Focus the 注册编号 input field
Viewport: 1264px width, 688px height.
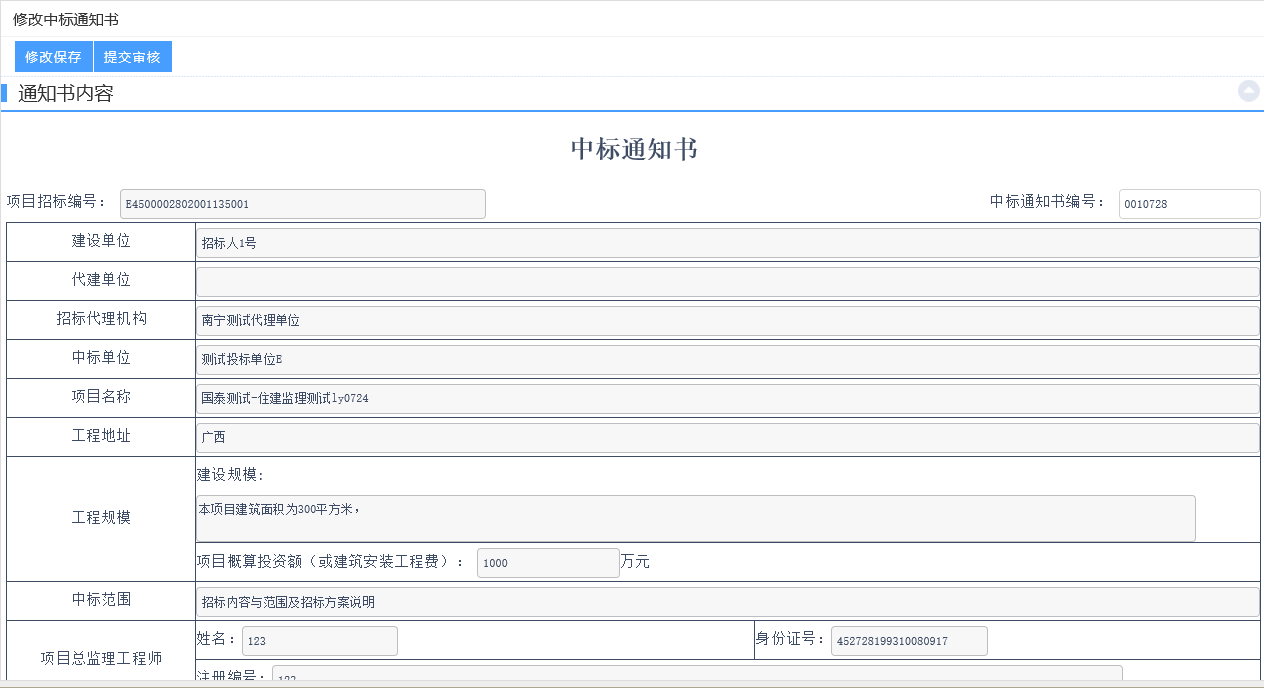696,675
